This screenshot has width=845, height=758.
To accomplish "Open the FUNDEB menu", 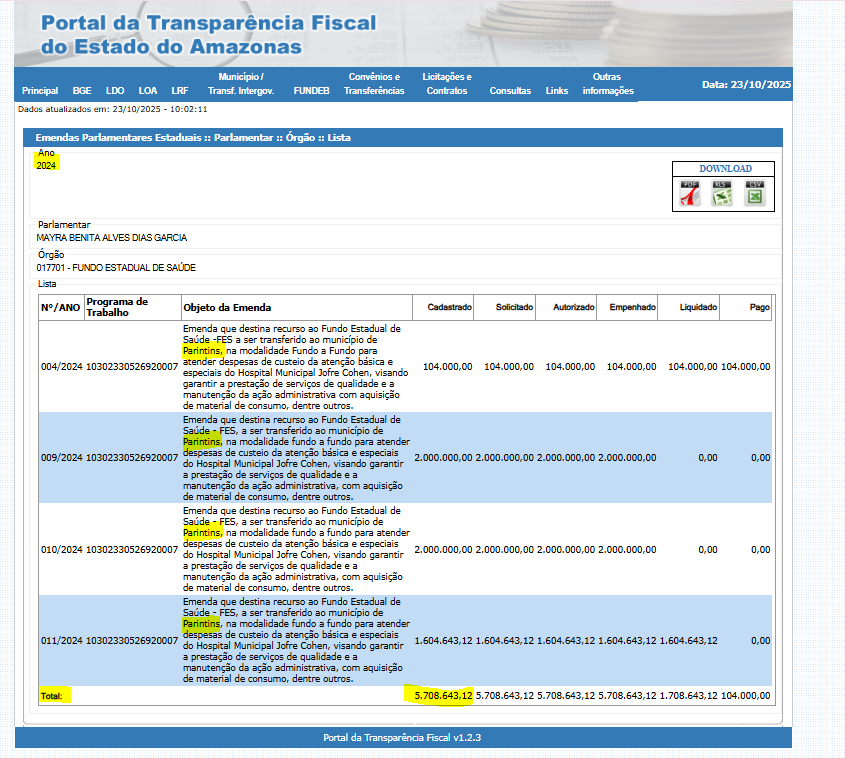I will [311, 90].
